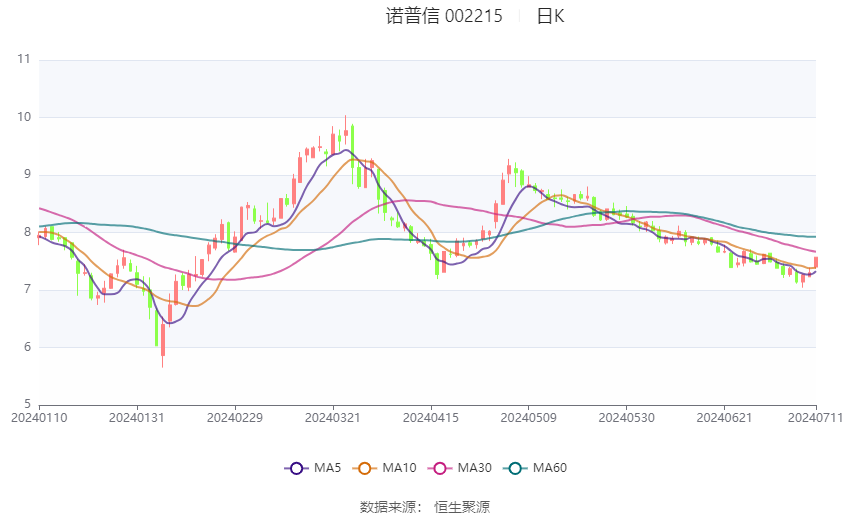This screenshot has width=850, height=517.
Task: Hide the MA10 line using its legend text
Action: [x=400, y=468]
